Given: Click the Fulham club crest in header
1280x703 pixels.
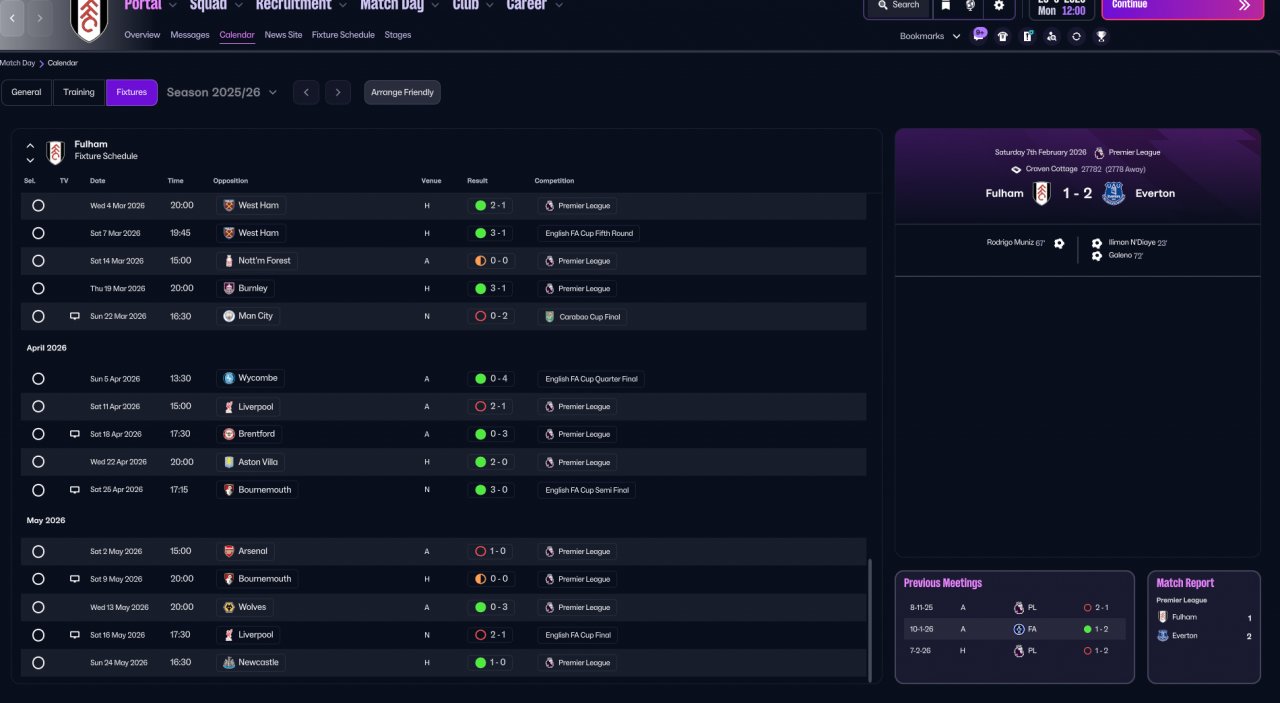Looking at the screenshot, I should (89, 18).
